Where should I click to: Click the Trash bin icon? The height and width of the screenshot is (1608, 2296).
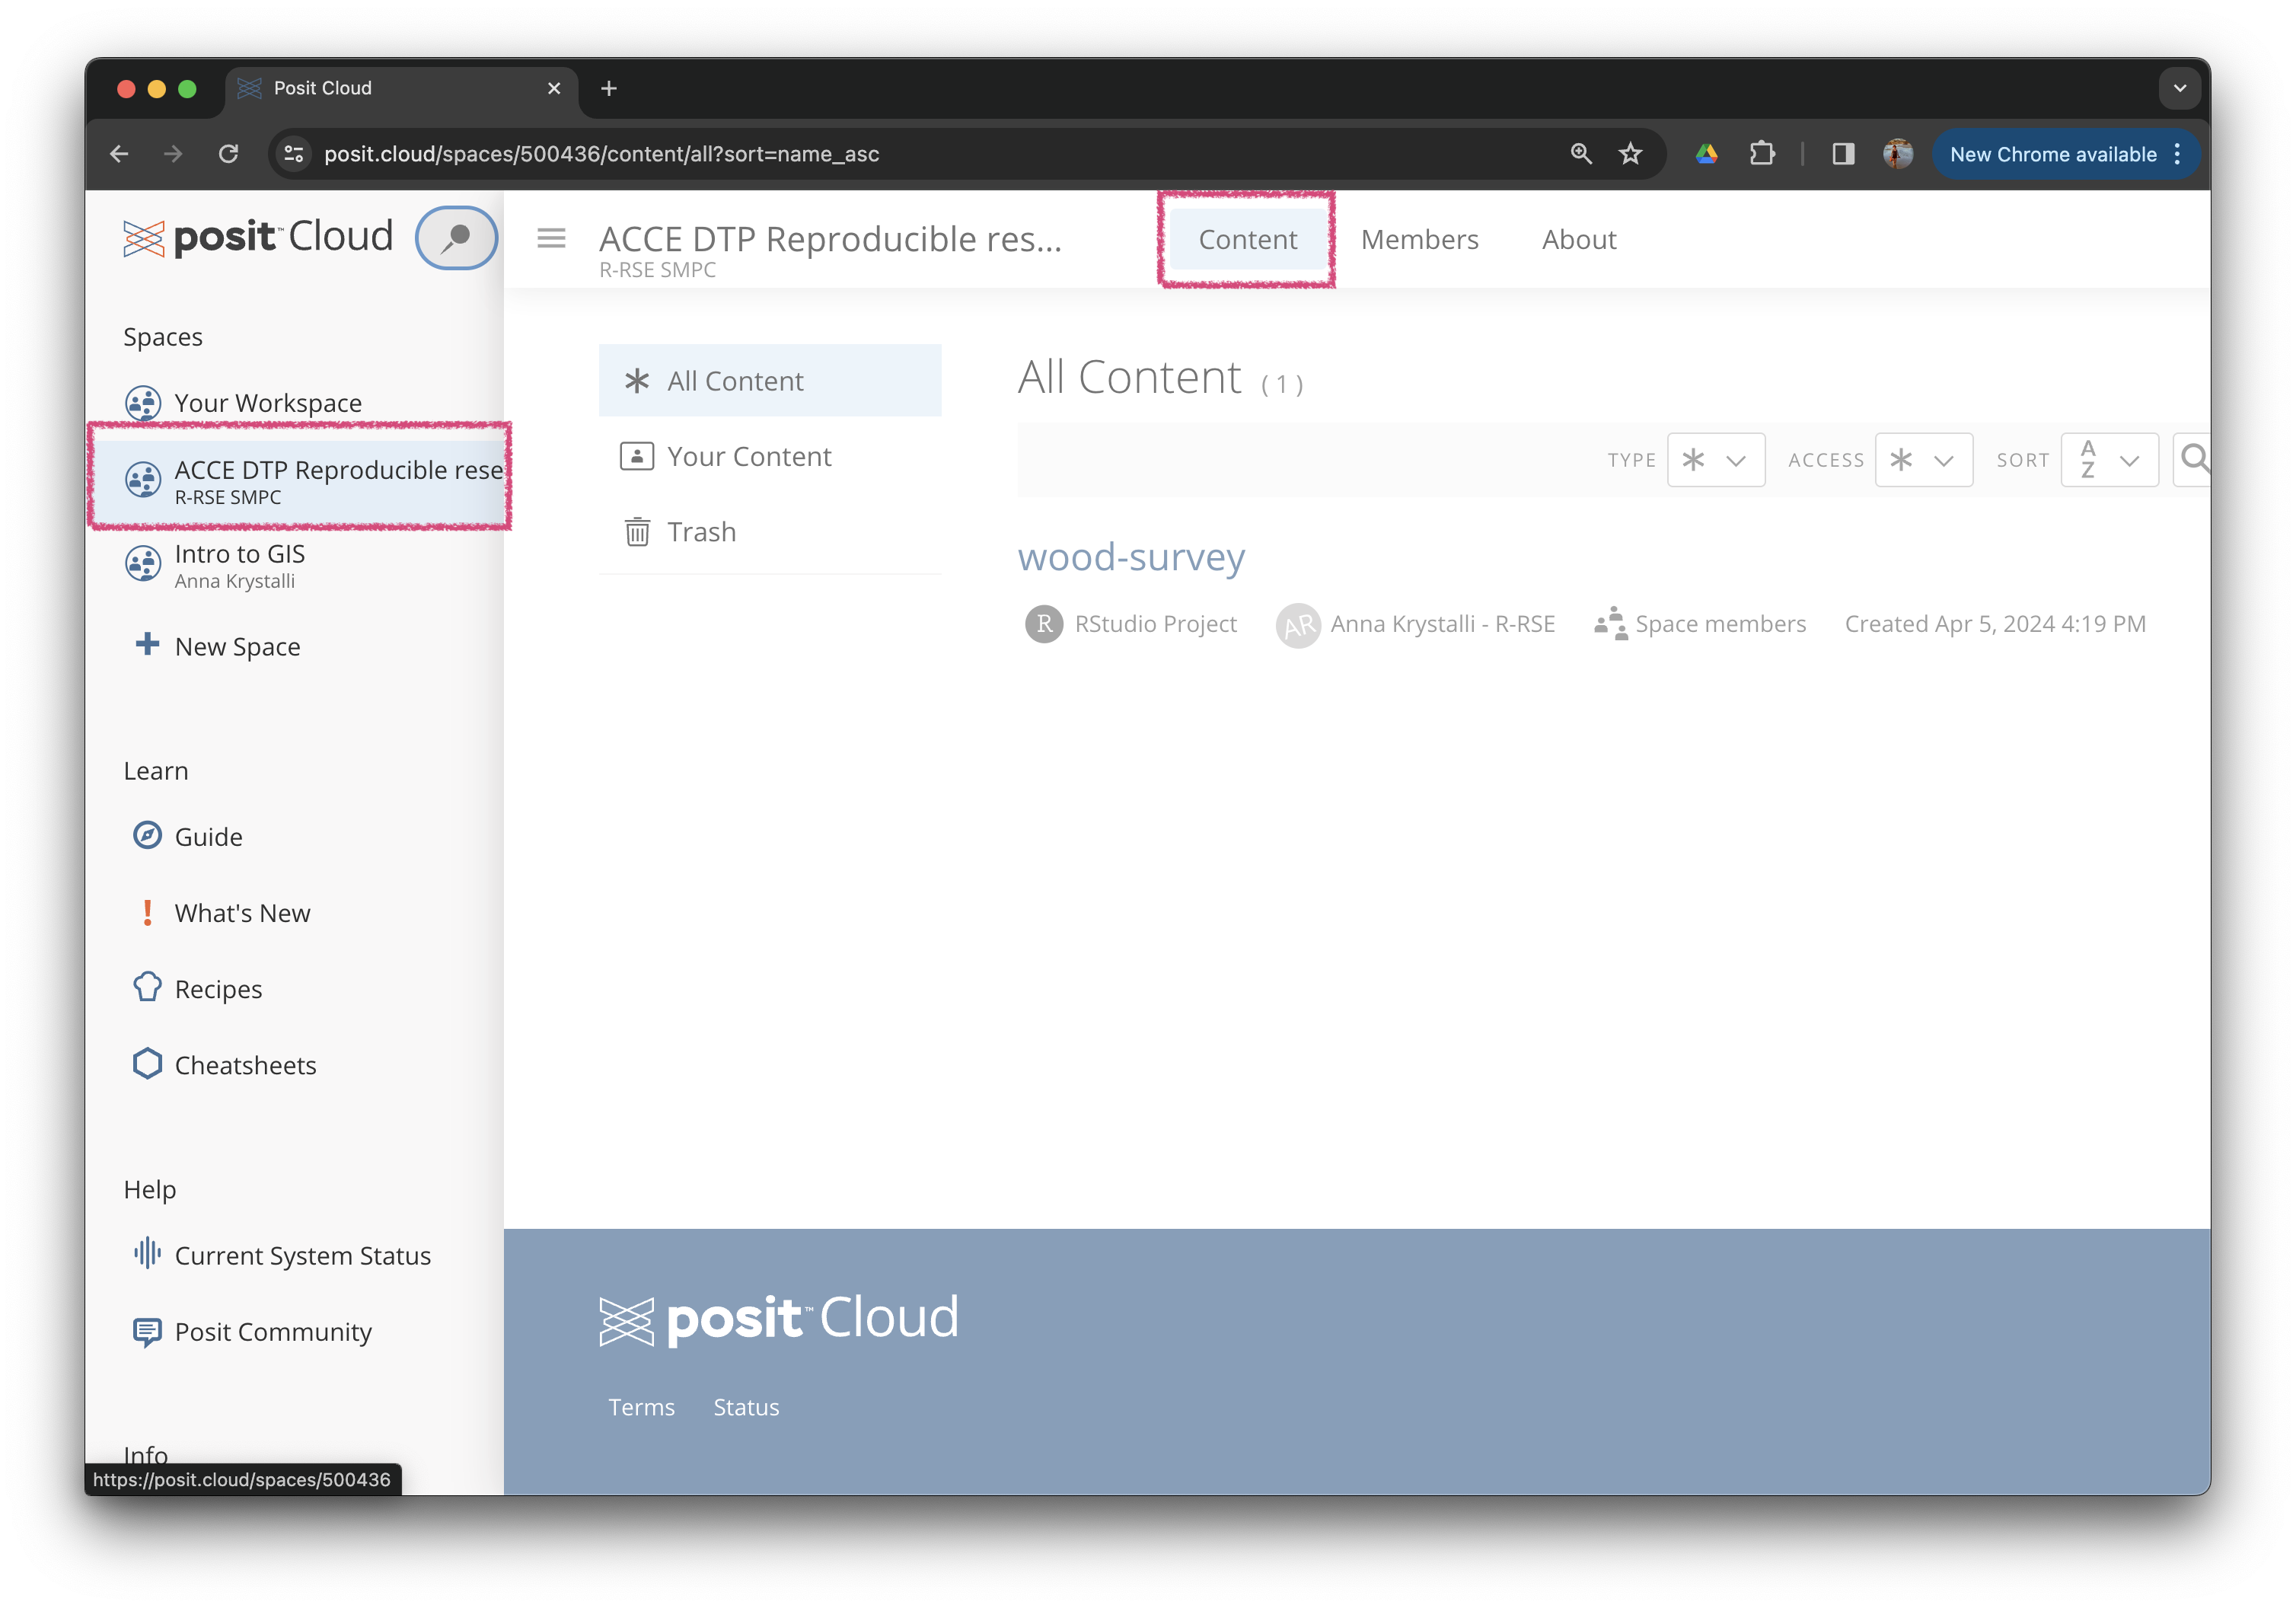[637, 532]
